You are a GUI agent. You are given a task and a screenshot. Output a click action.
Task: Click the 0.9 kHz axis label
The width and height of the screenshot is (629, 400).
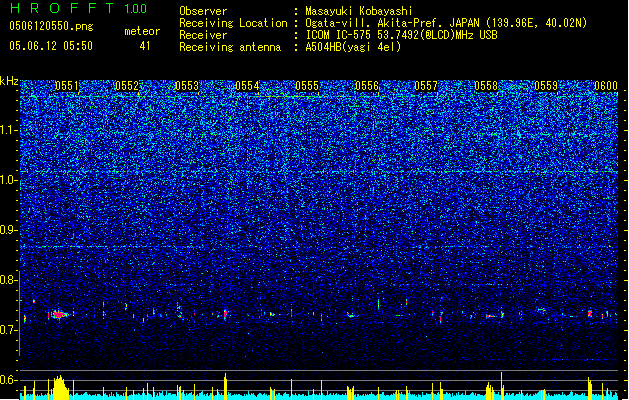click(9, 229)
